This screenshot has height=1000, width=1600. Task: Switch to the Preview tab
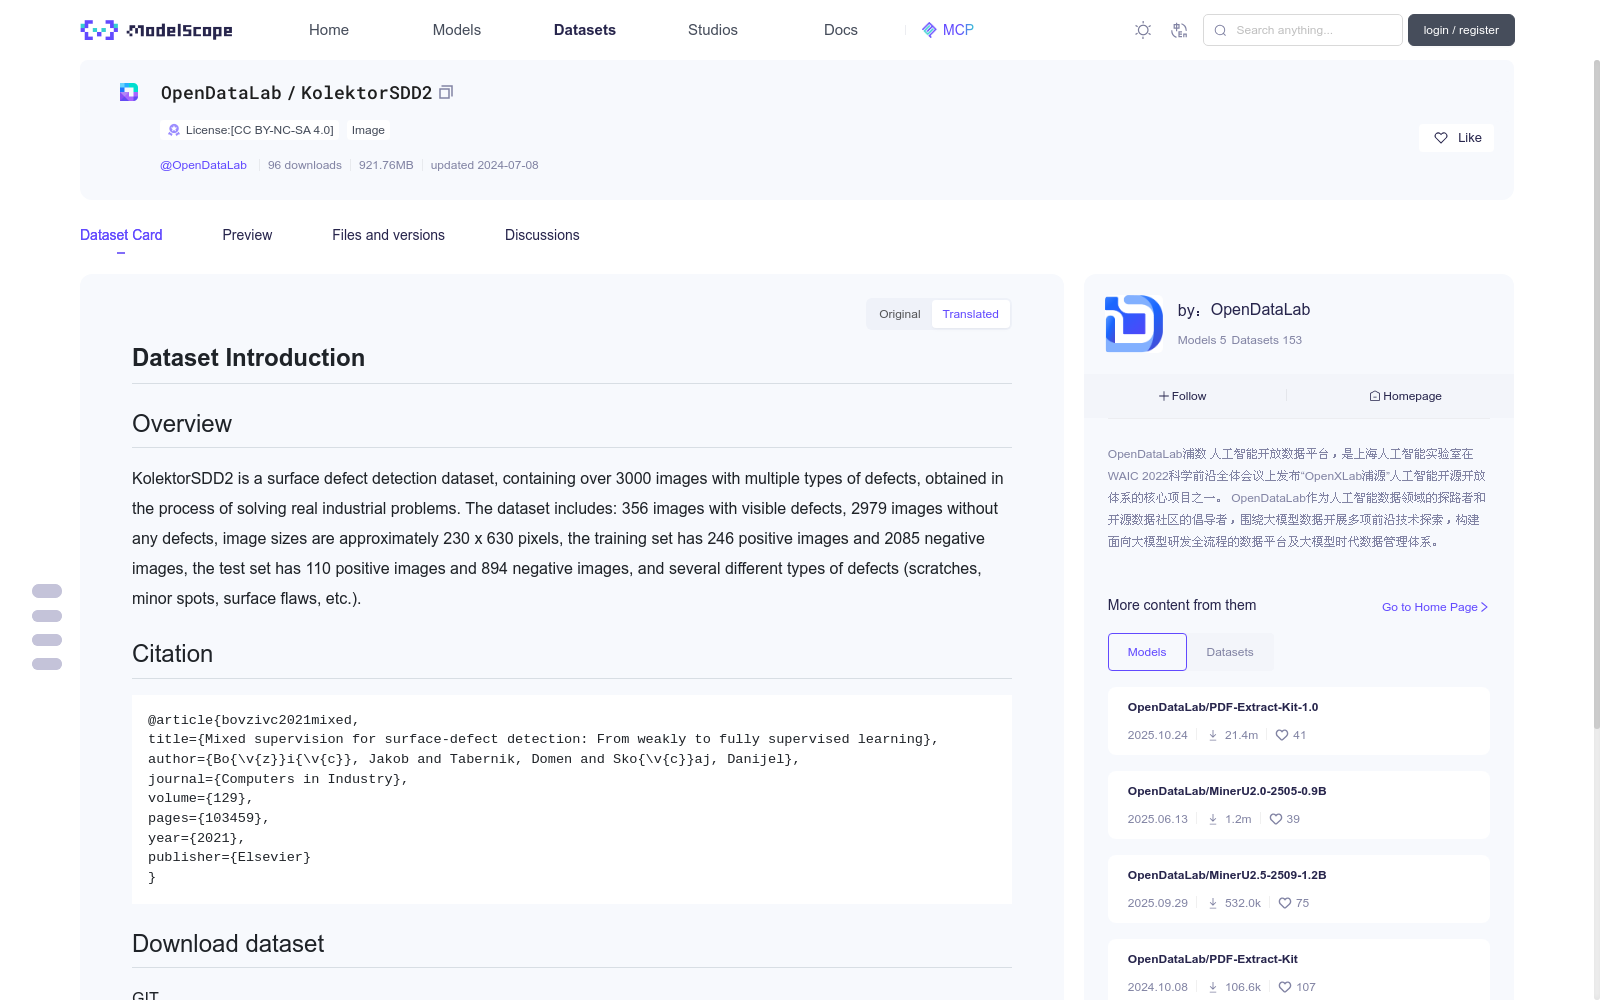coord(247,235)
